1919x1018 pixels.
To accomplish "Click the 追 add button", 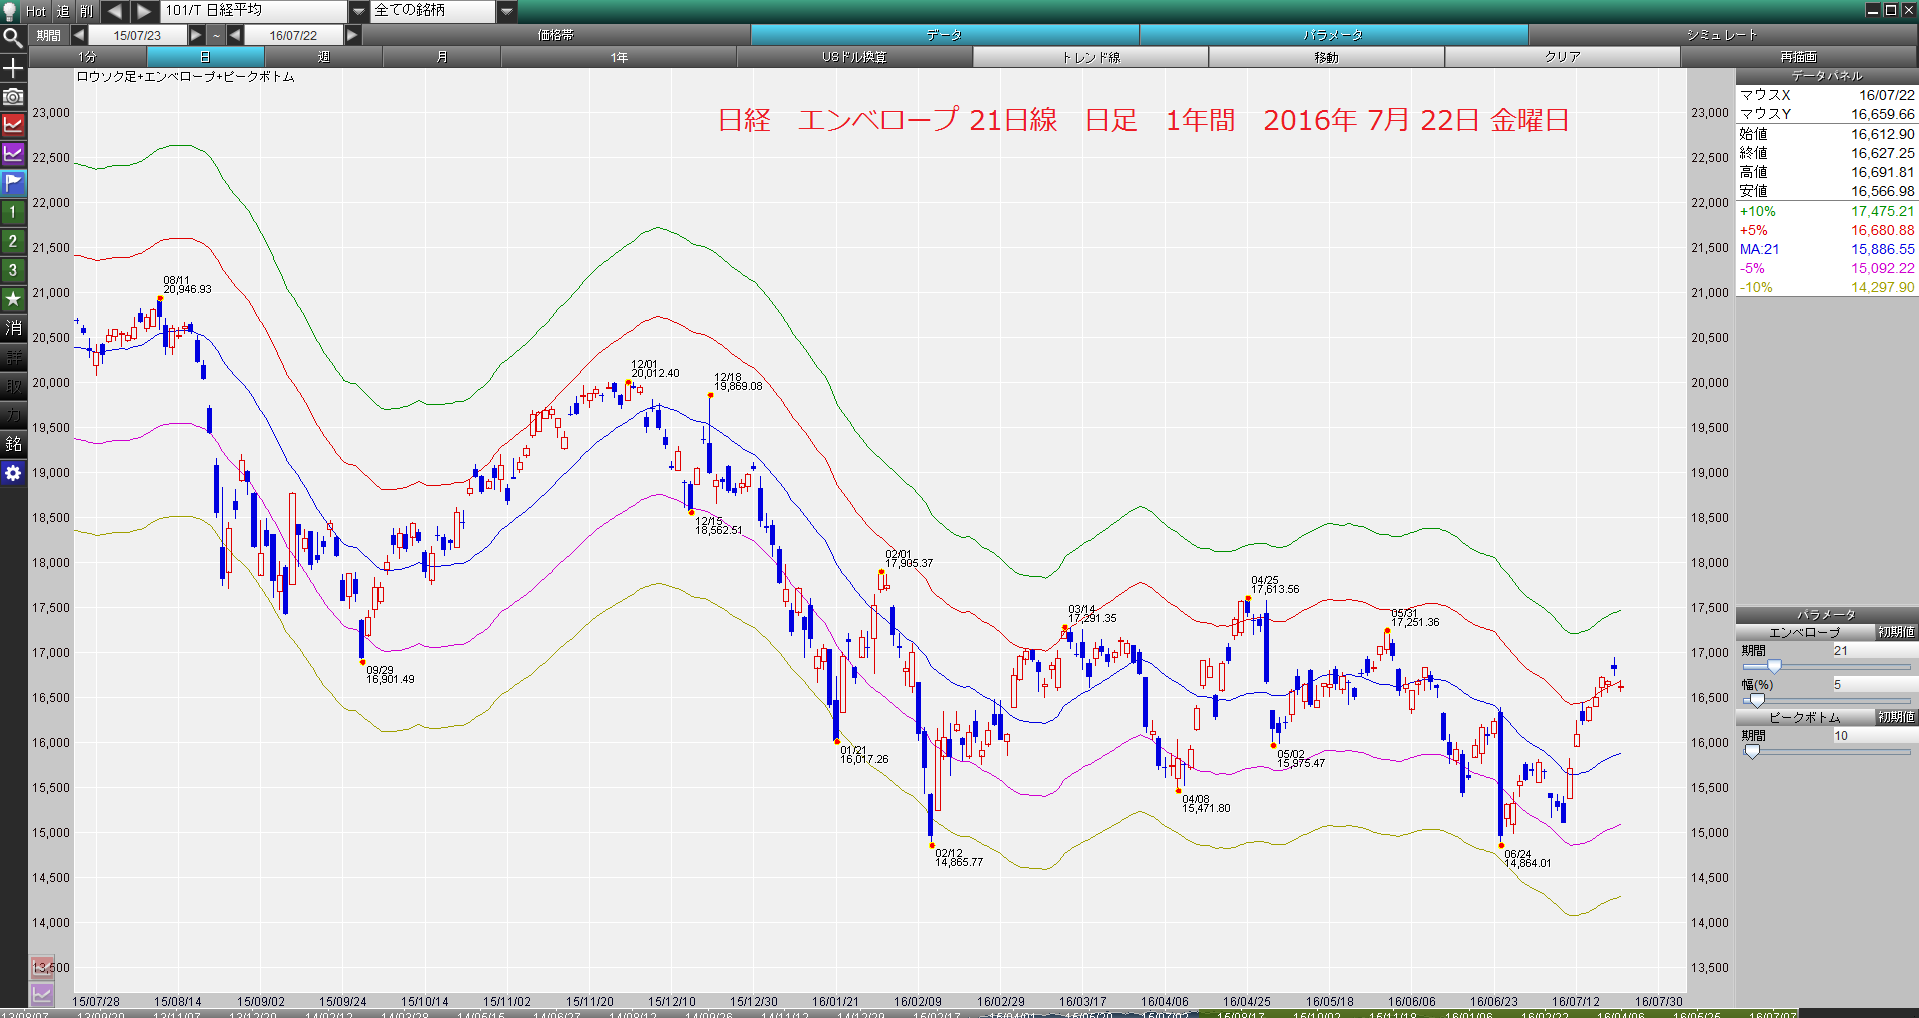I will pos(63,11).
